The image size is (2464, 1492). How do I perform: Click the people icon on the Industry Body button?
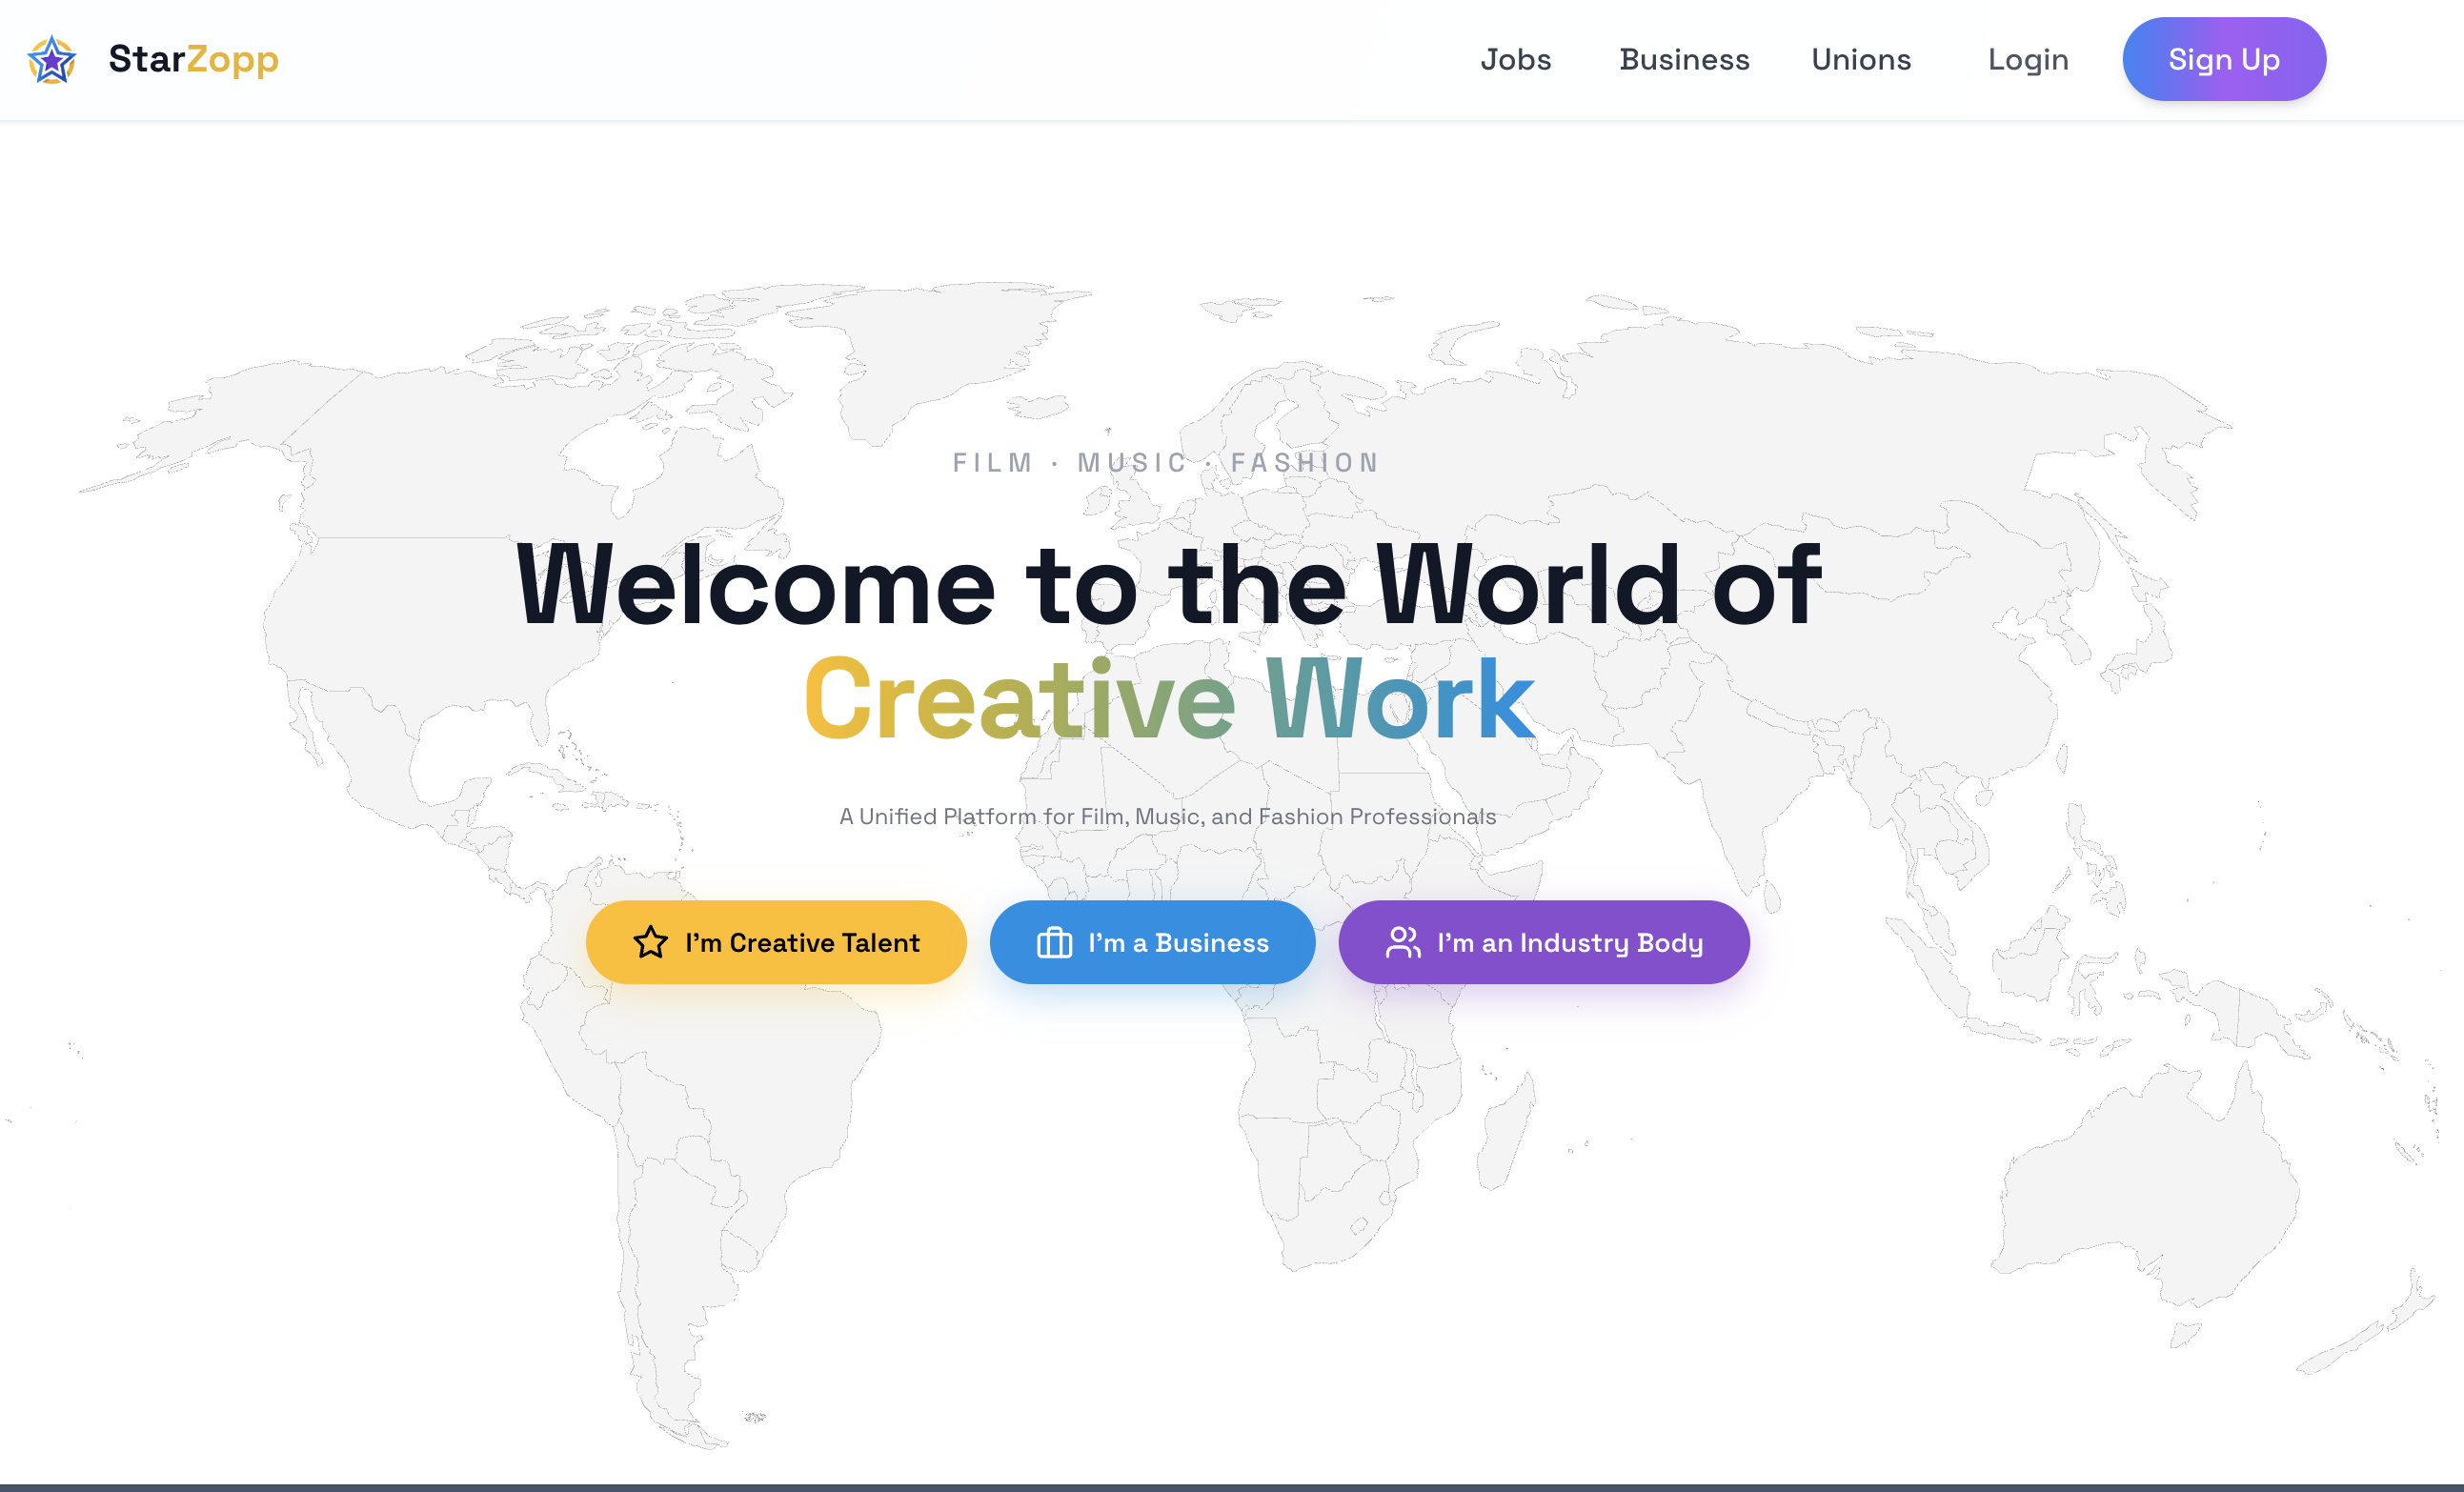[x=1403, y=942]
